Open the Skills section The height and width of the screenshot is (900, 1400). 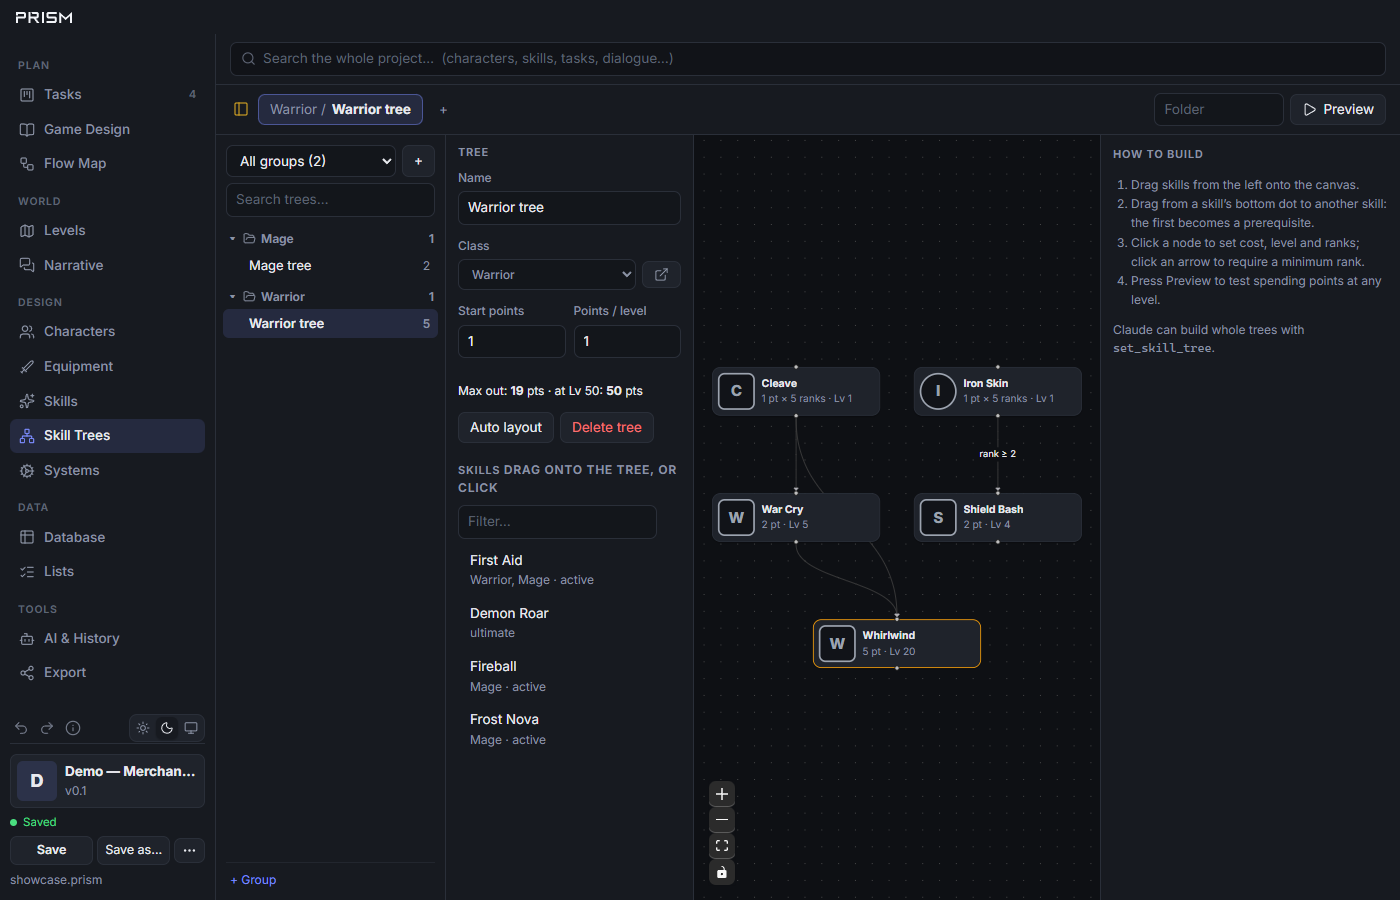pos(107,401)
